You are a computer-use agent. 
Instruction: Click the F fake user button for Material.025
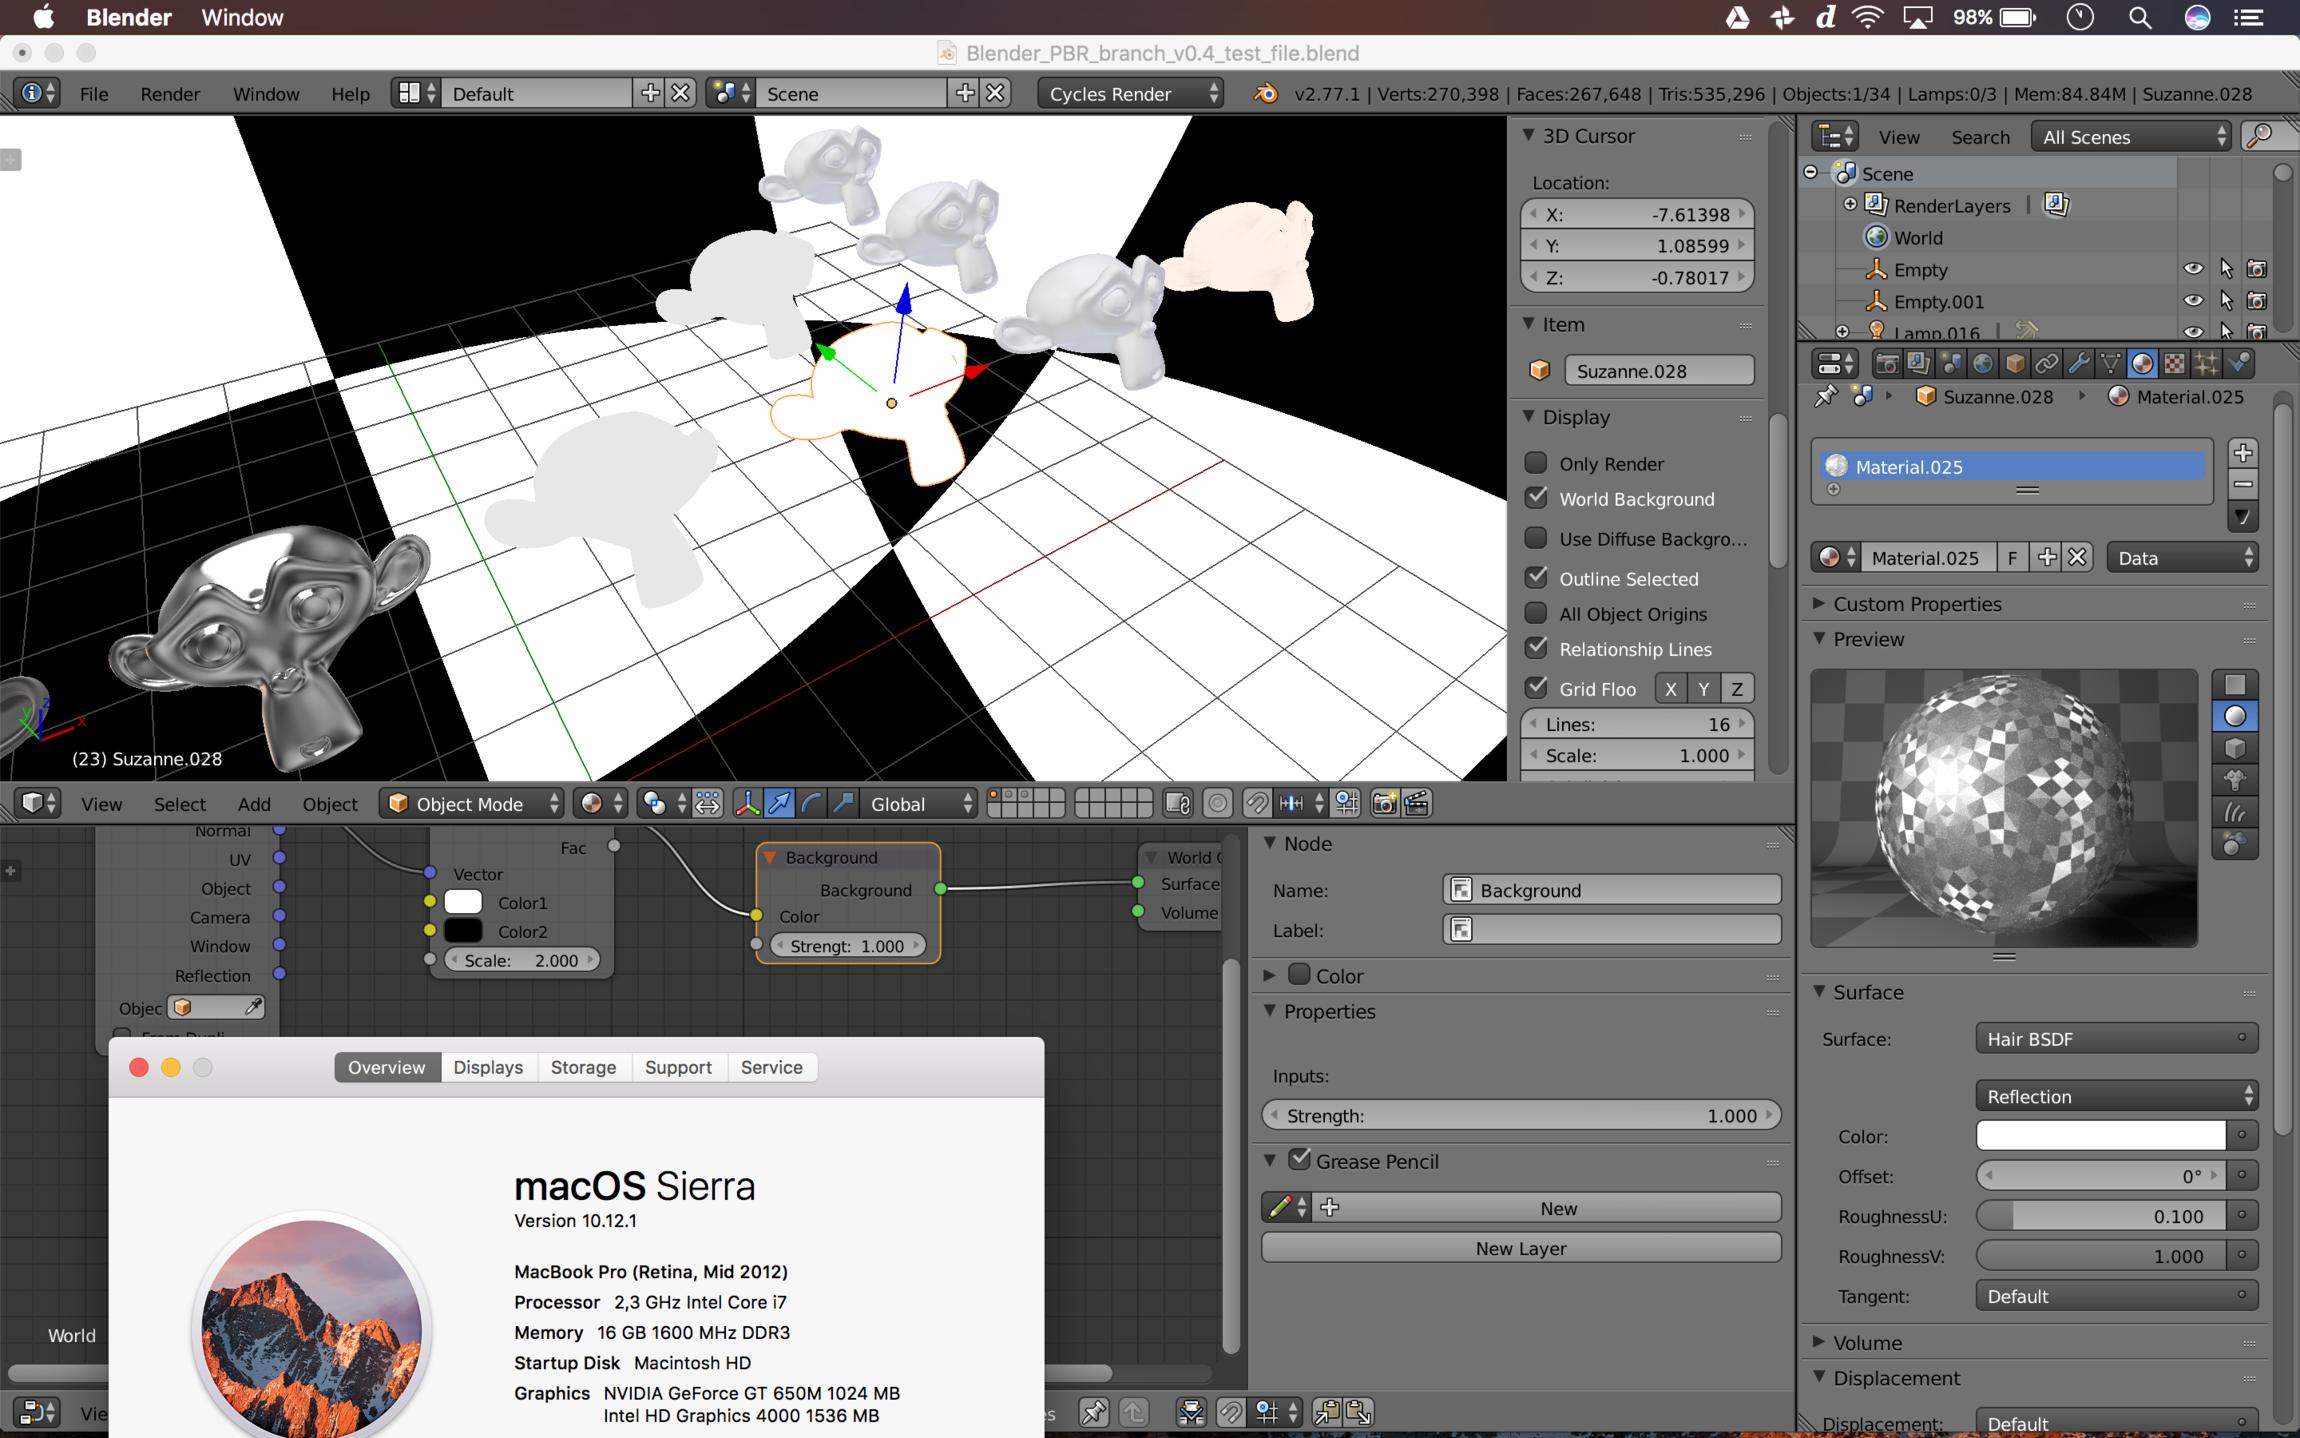(x=2012, y=557)
